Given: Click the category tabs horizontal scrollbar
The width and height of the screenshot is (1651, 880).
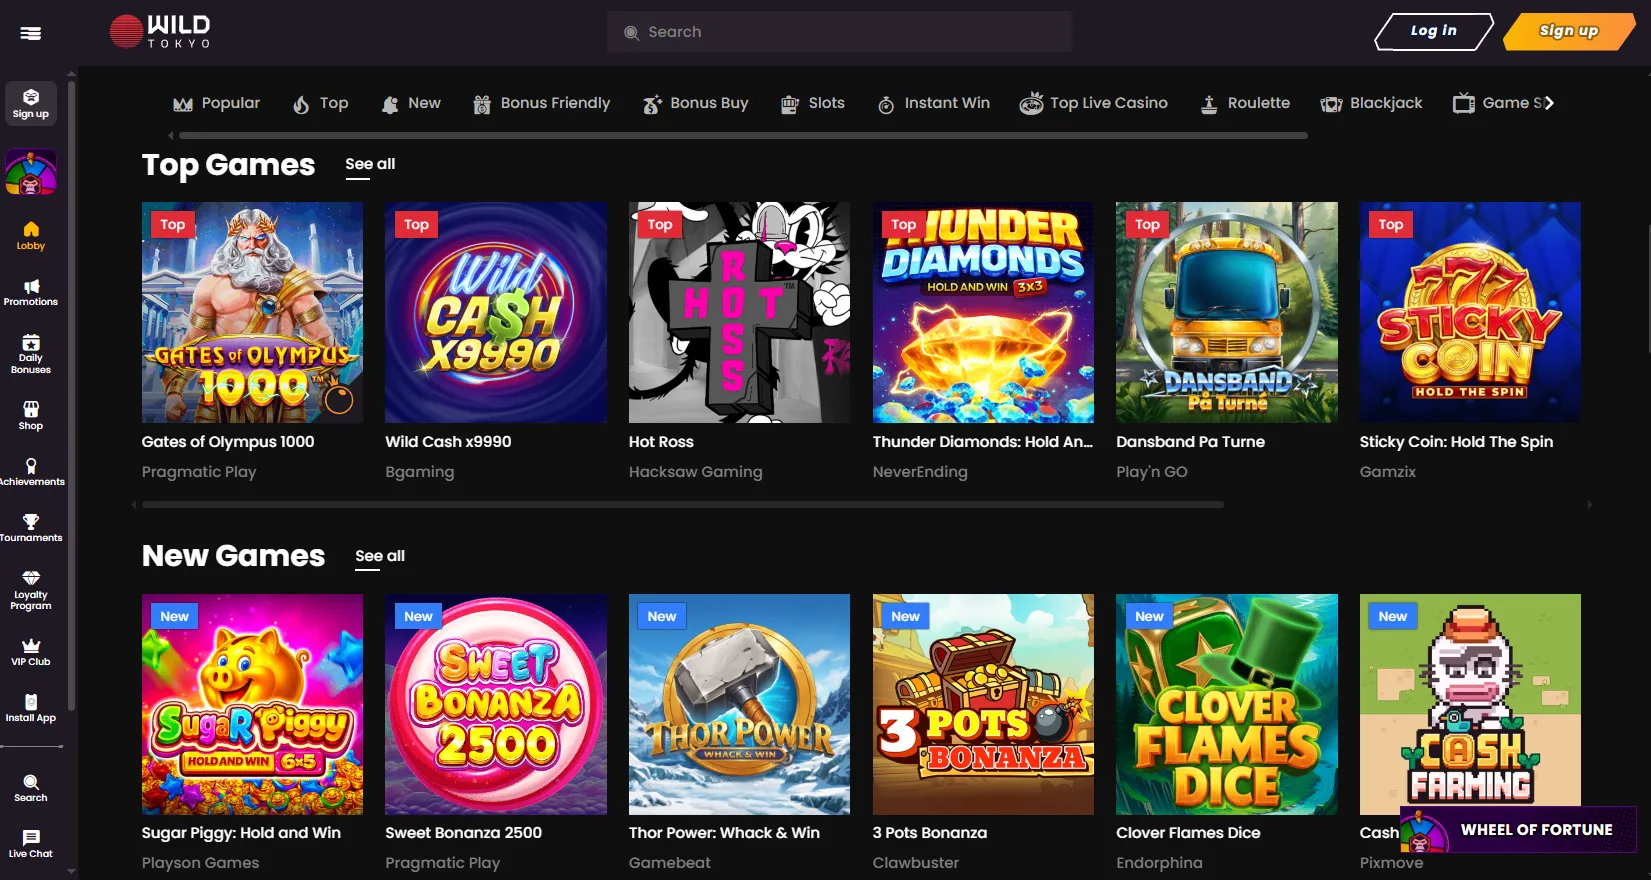Looking at the screenshot, I should (742, 135).
